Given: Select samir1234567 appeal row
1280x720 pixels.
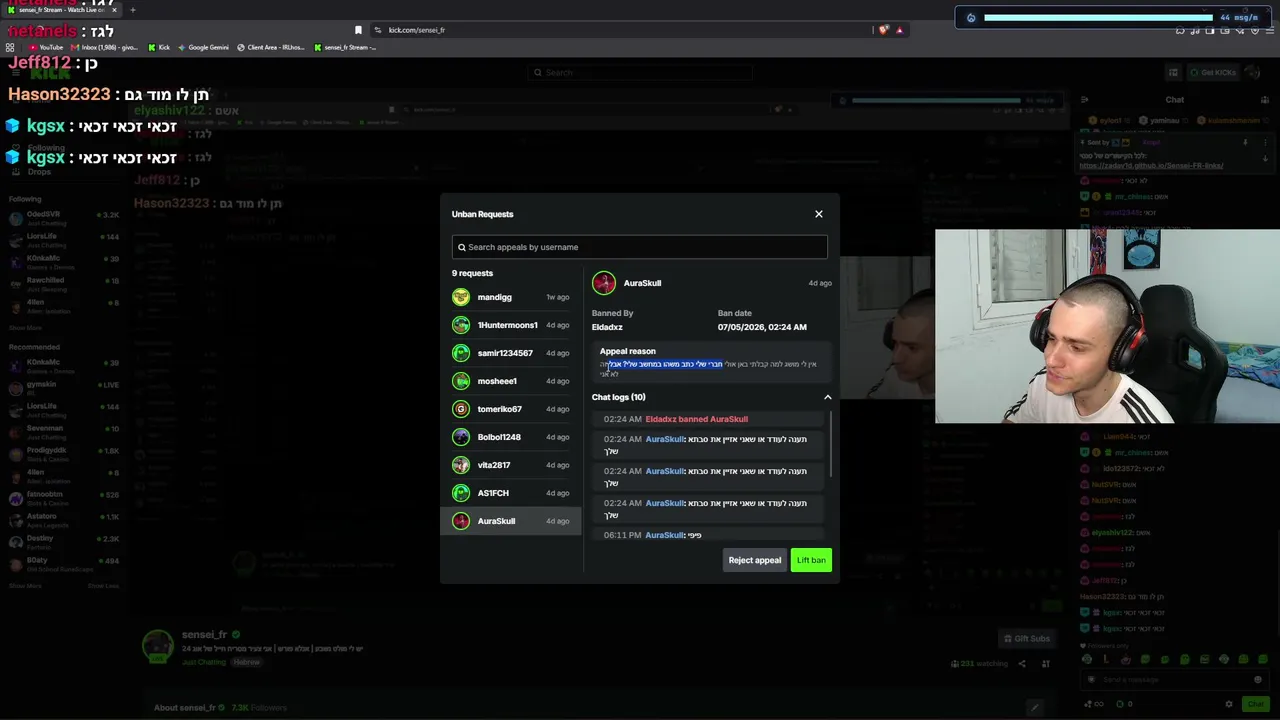Looking at the screenshot, I should 511,353.
